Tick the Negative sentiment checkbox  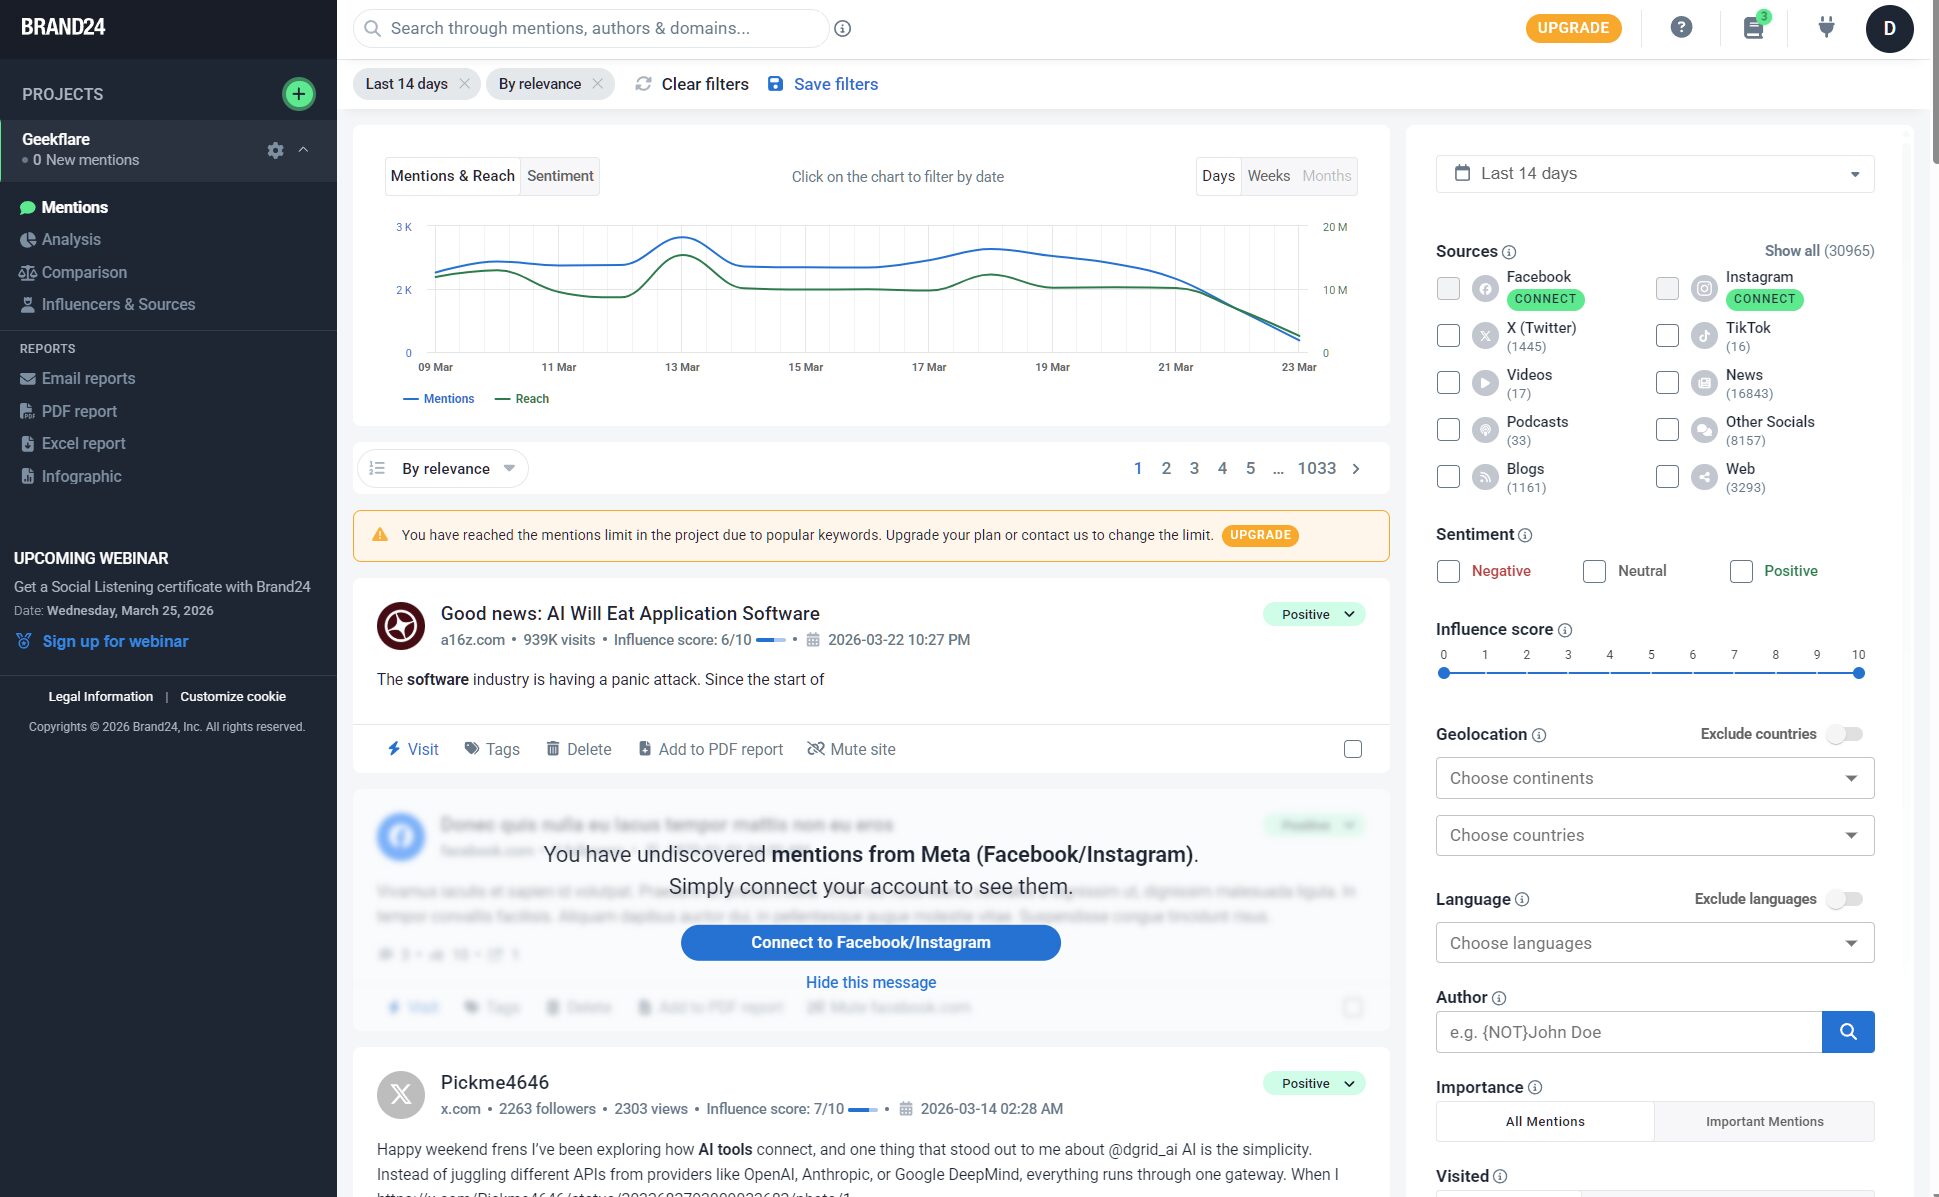tap(1448, 571)
